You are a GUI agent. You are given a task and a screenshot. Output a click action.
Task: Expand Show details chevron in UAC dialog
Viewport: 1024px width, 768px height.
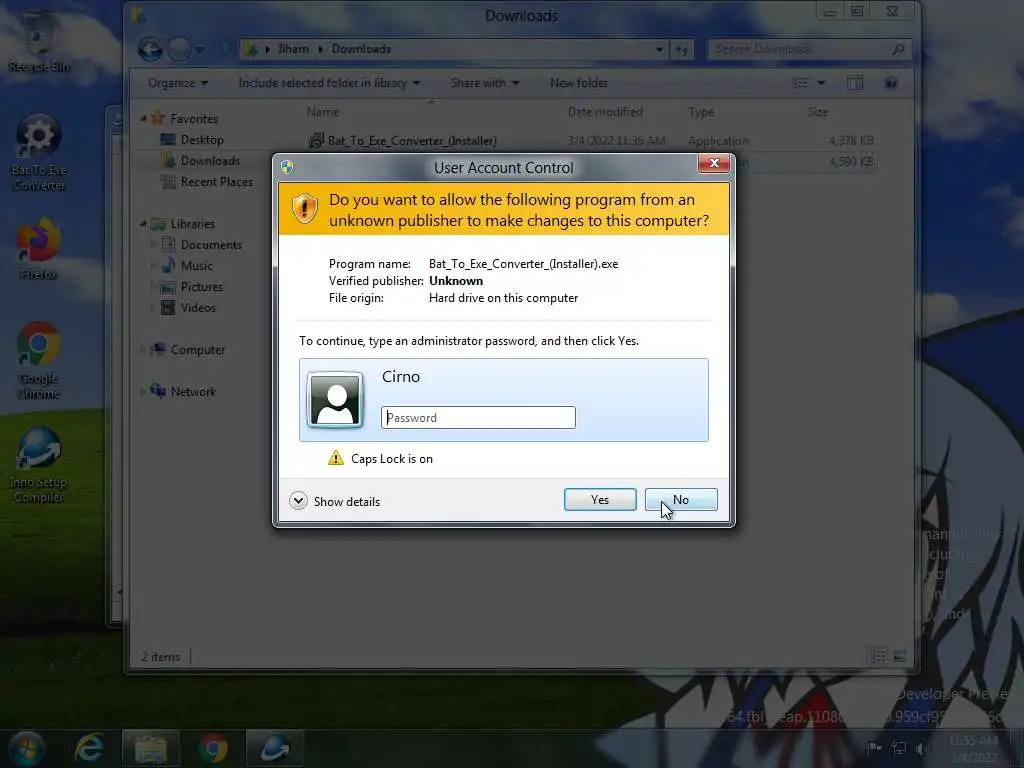[x=298, y=501]
